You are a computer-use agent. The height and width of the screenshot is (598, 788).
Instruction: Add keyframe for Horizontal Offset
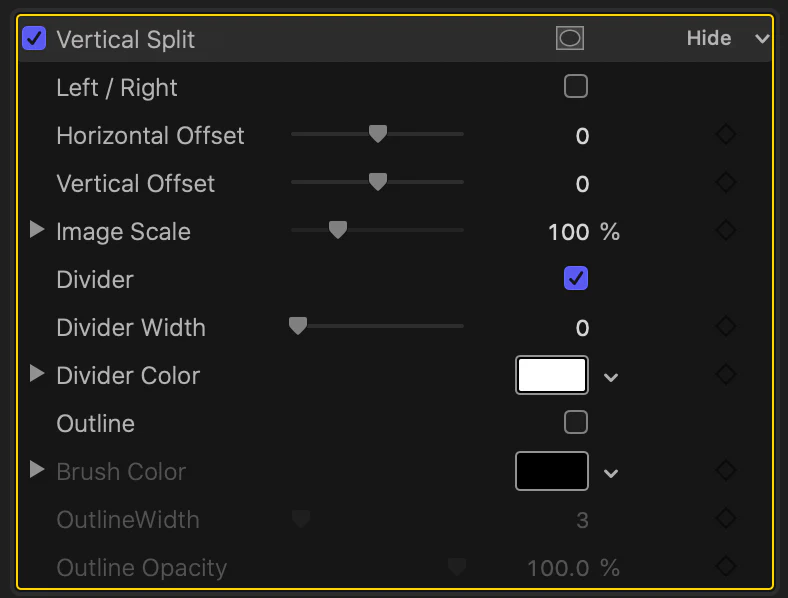(726, 135)
